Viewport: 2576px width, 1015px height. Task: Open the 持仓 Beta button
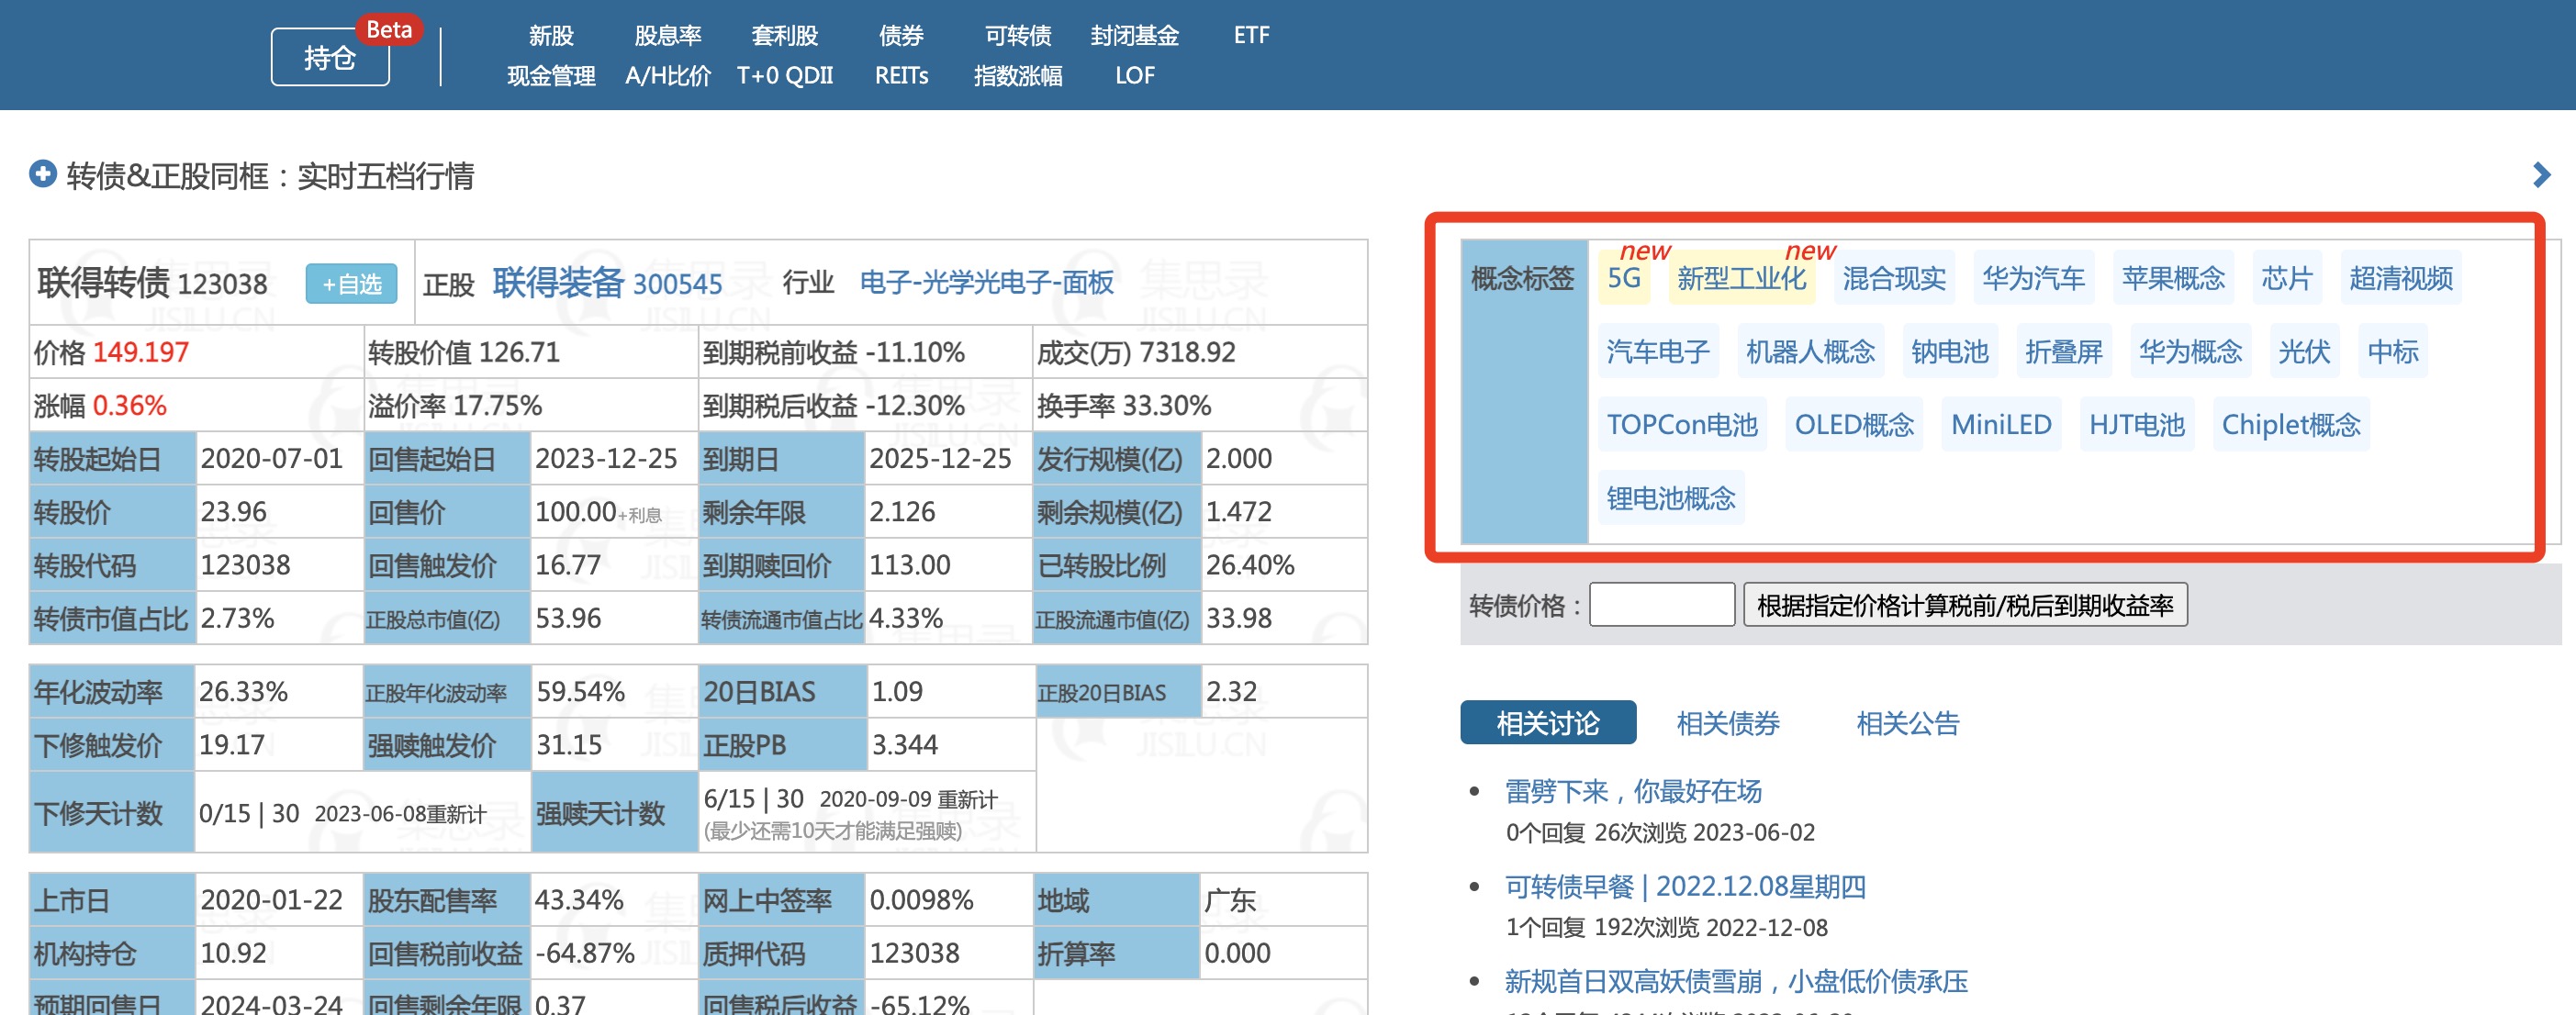[x=330, y=57]
